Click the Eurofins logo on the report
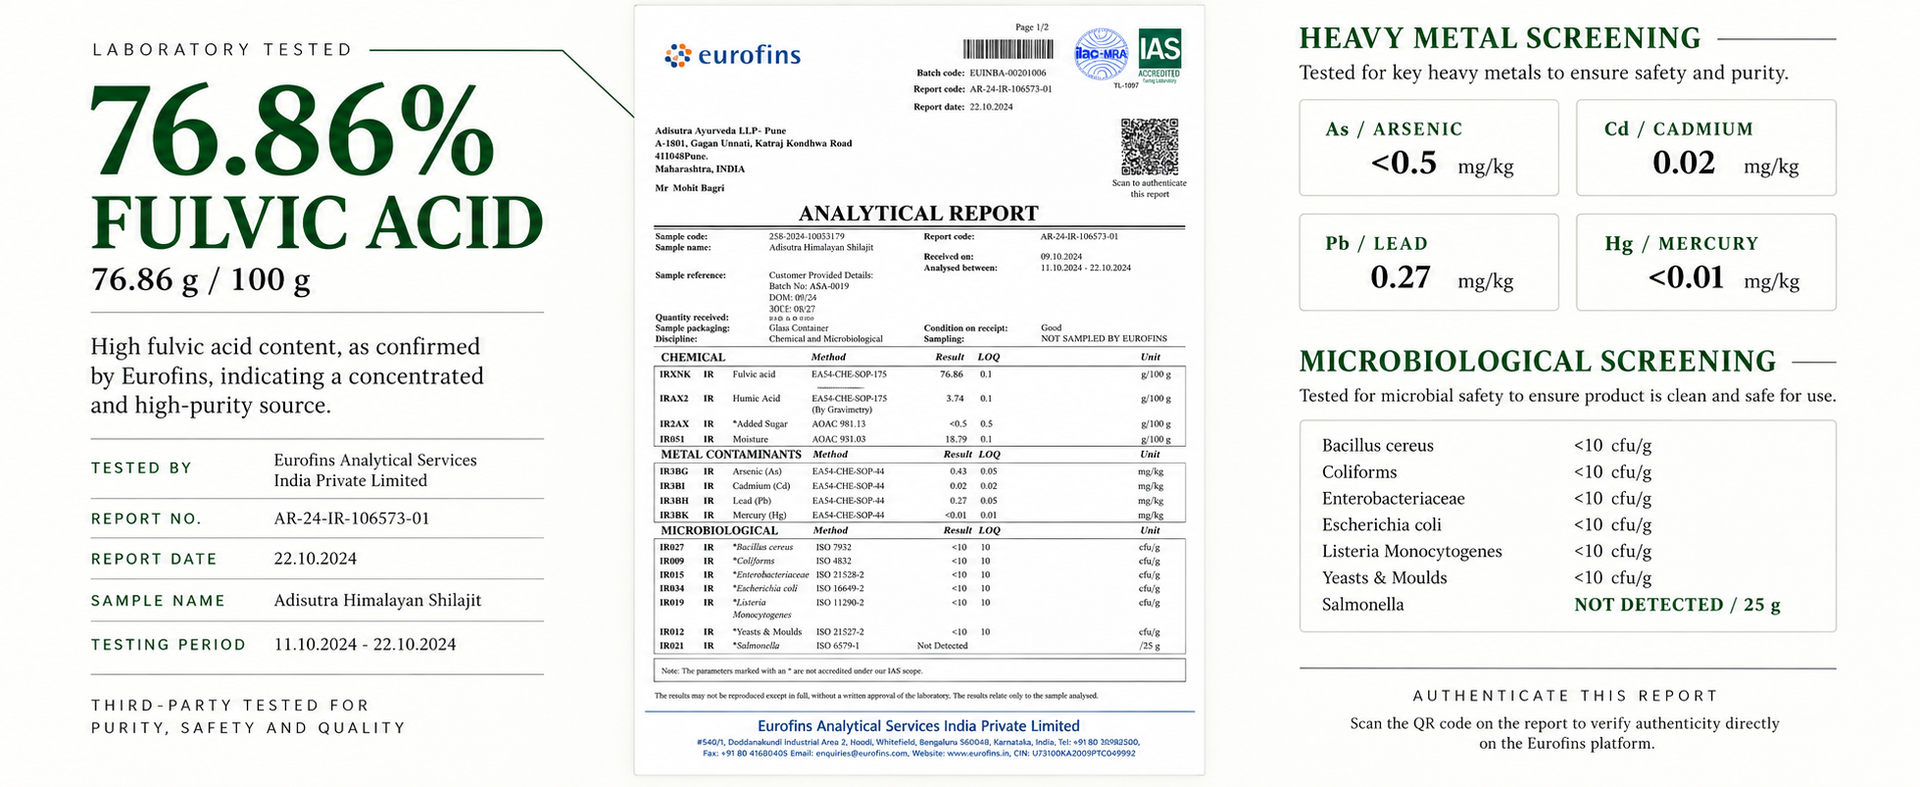1920x787 pixels. (733, 55)
